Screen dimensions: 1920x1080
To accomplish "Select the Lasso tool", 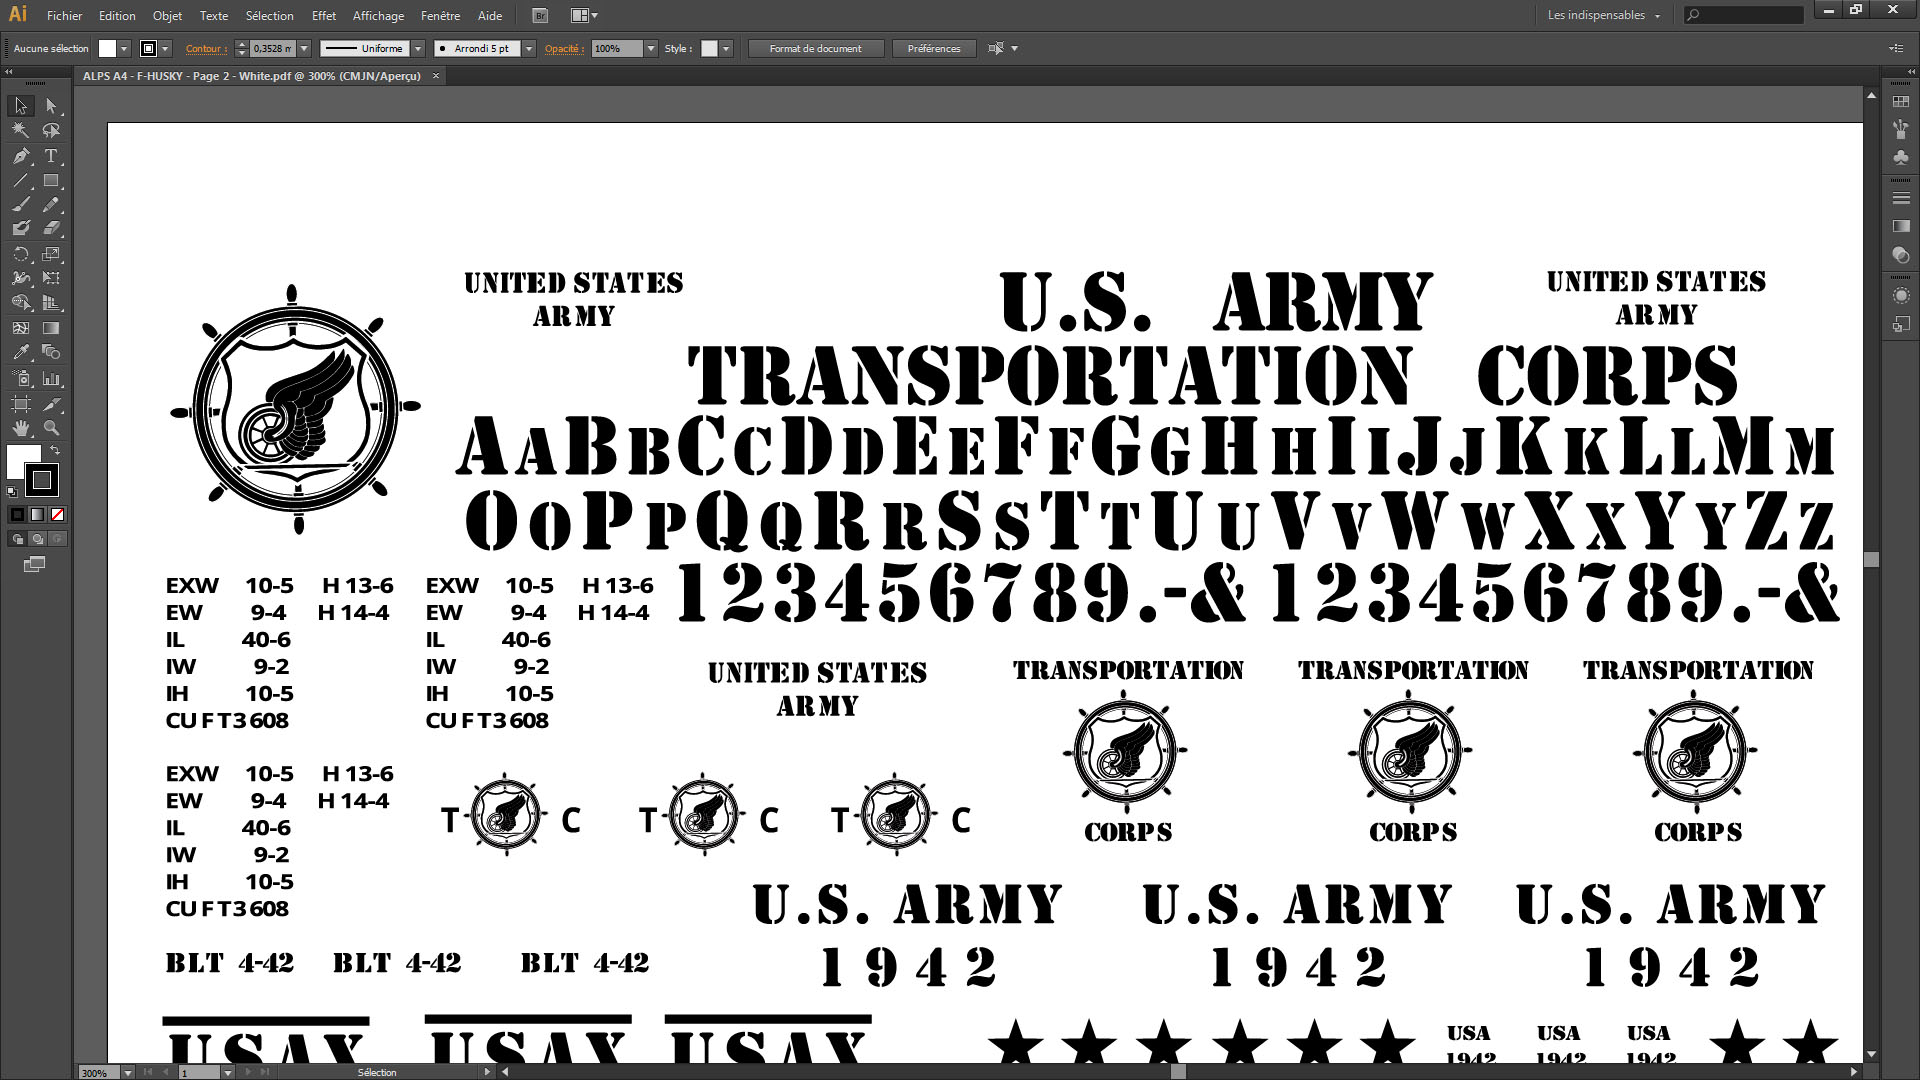I will click(x=51, y=130).
